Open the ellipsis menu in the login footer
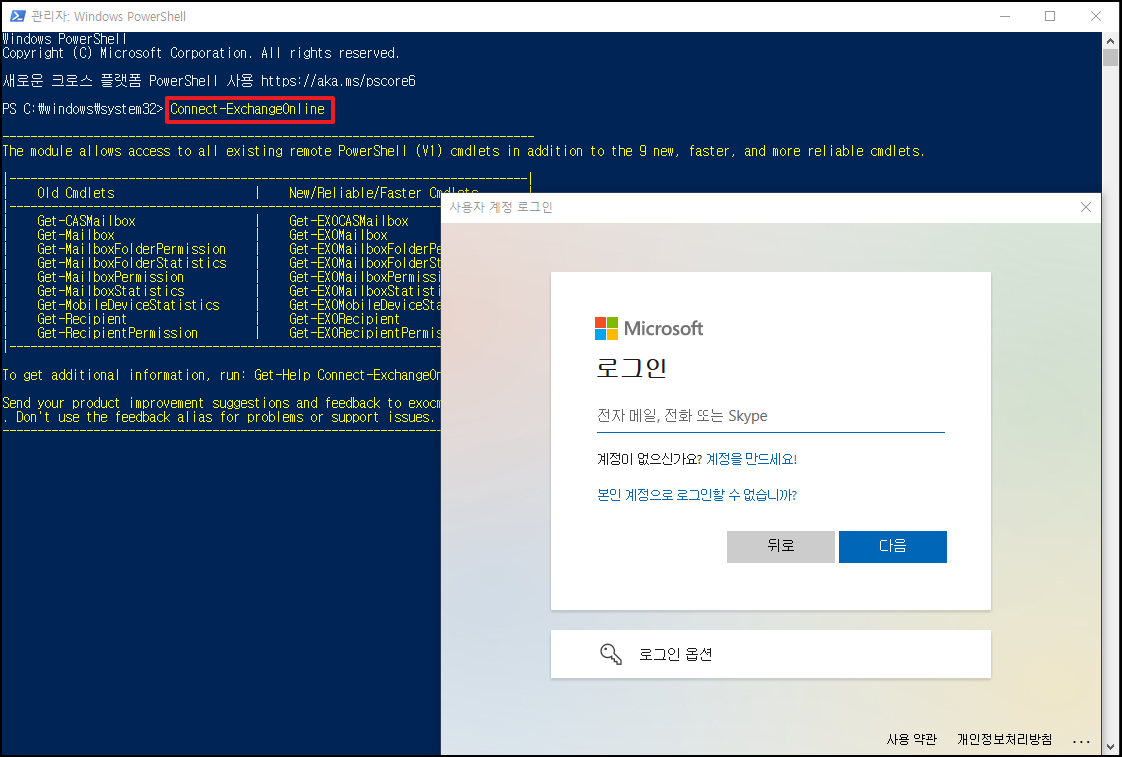 tap(1081, 741)
